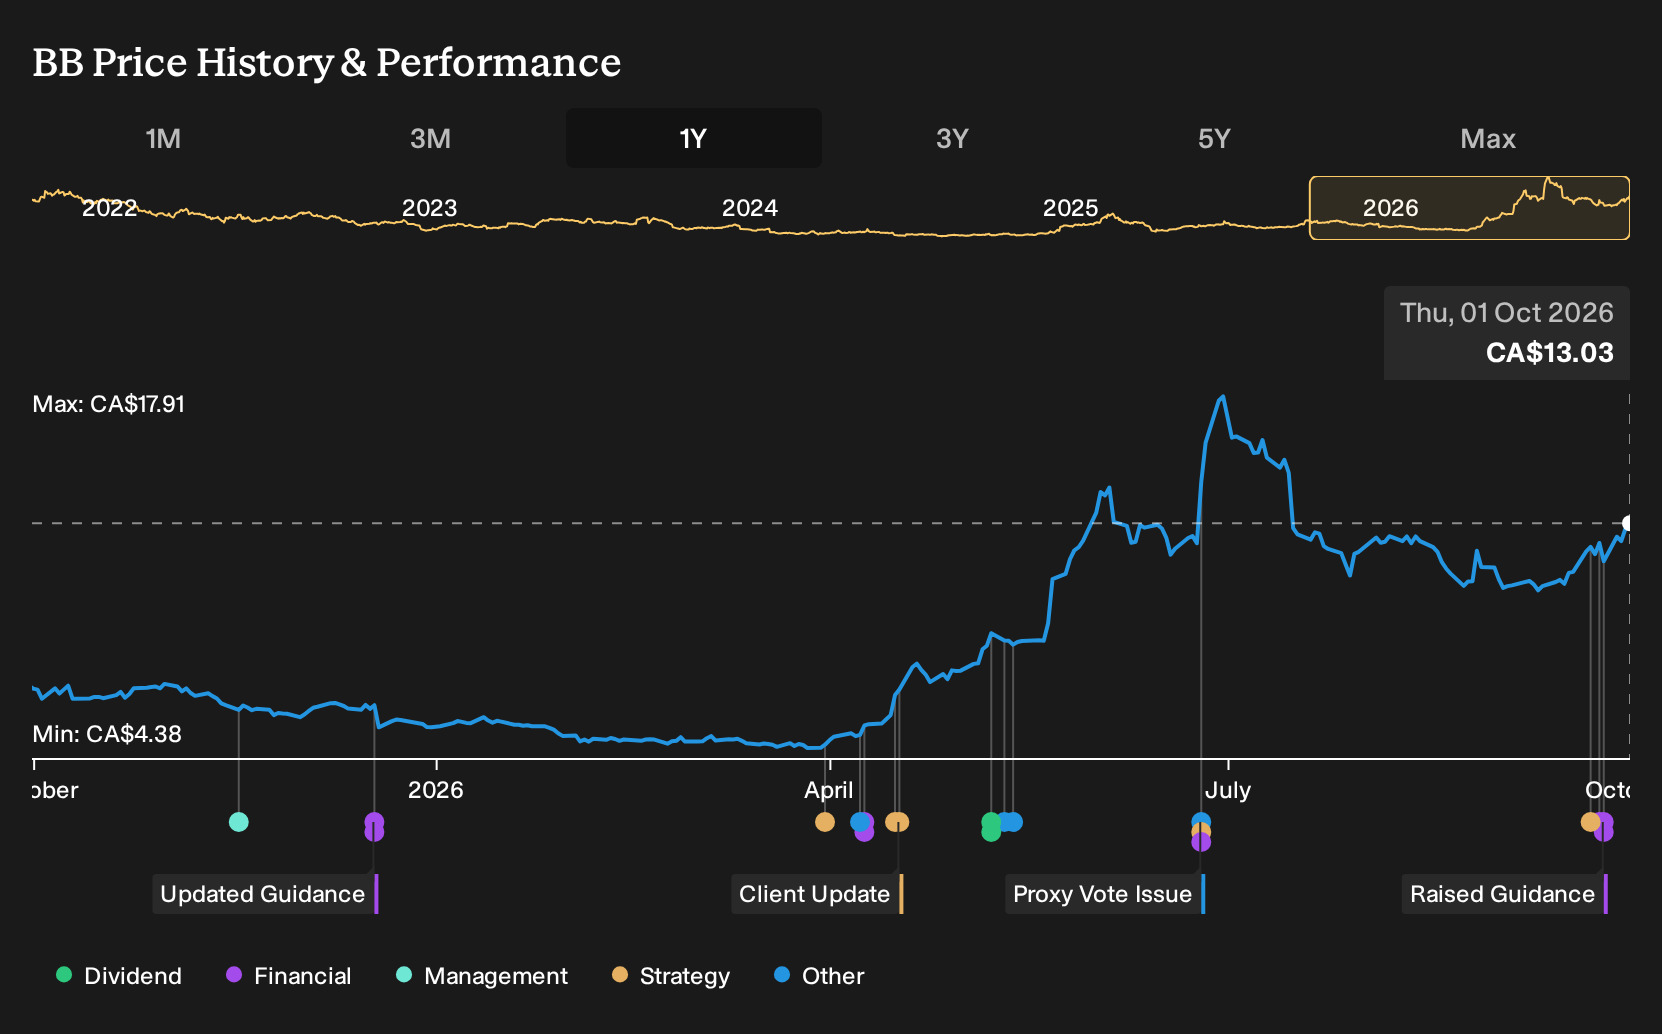Toggle the Financial legend filter
This screenshot has height=1034, width=1662.
[x=289, y=976]
